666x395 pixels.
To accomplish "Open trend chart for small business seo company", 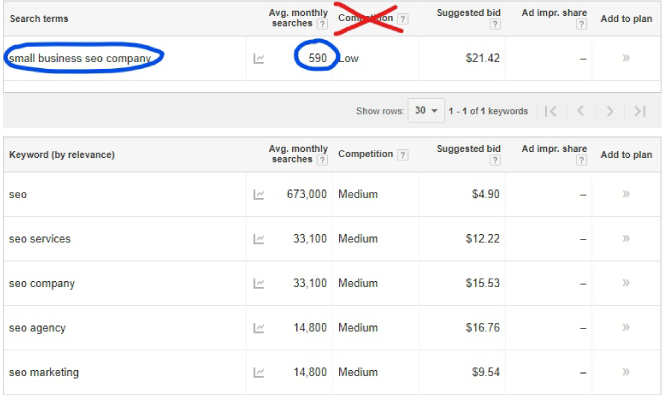I will coord(259,59).
